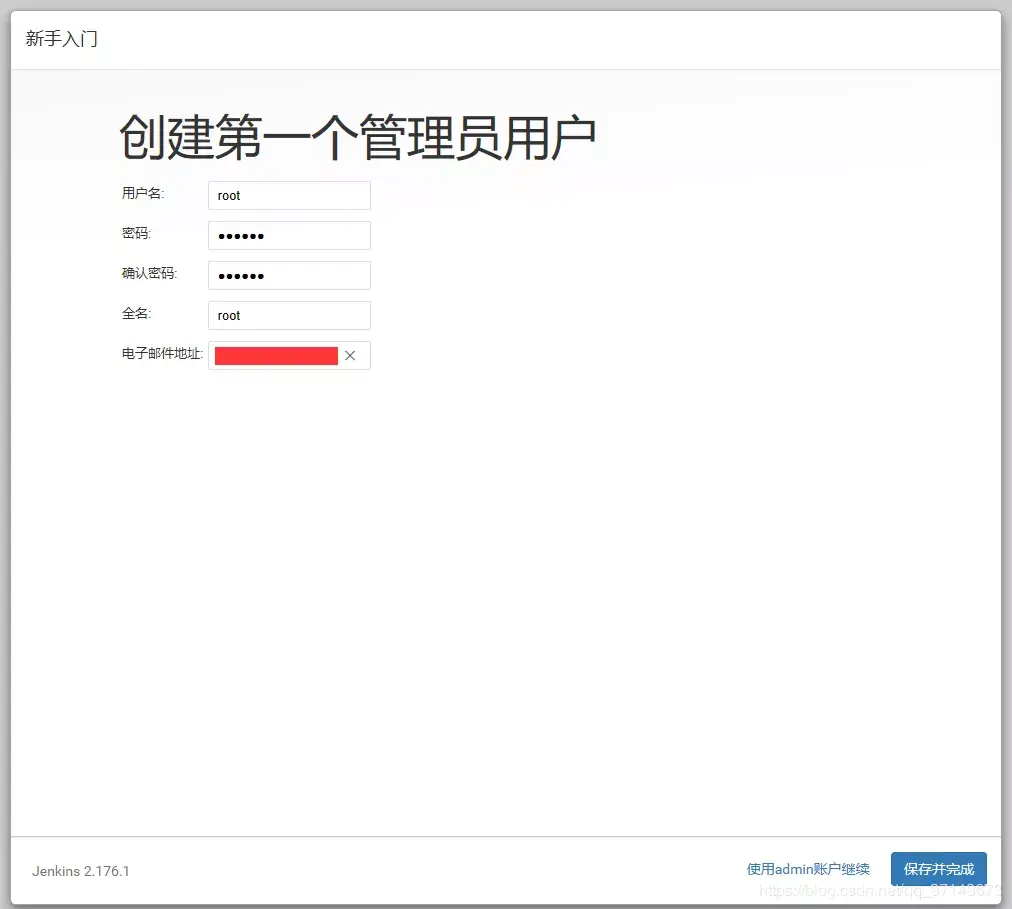Click the X icon to clear the email field
The image size is (1012, 909).
coord(351,355)
